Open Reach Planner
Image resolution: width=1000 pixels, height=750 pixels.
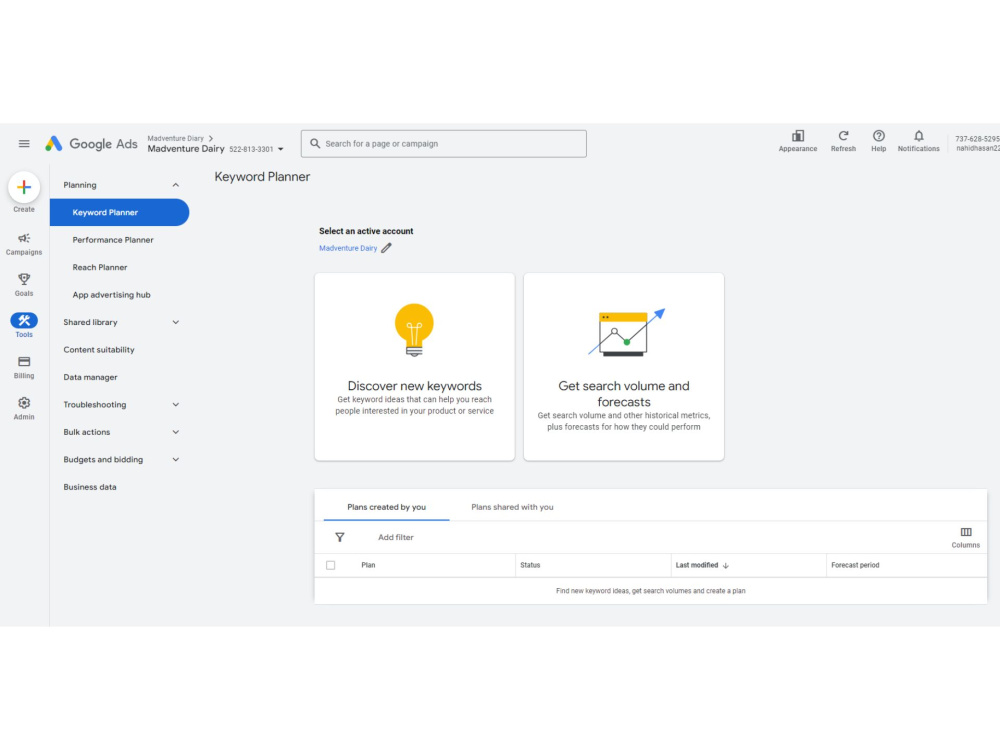pyautogui.click(x=99, y=267)
